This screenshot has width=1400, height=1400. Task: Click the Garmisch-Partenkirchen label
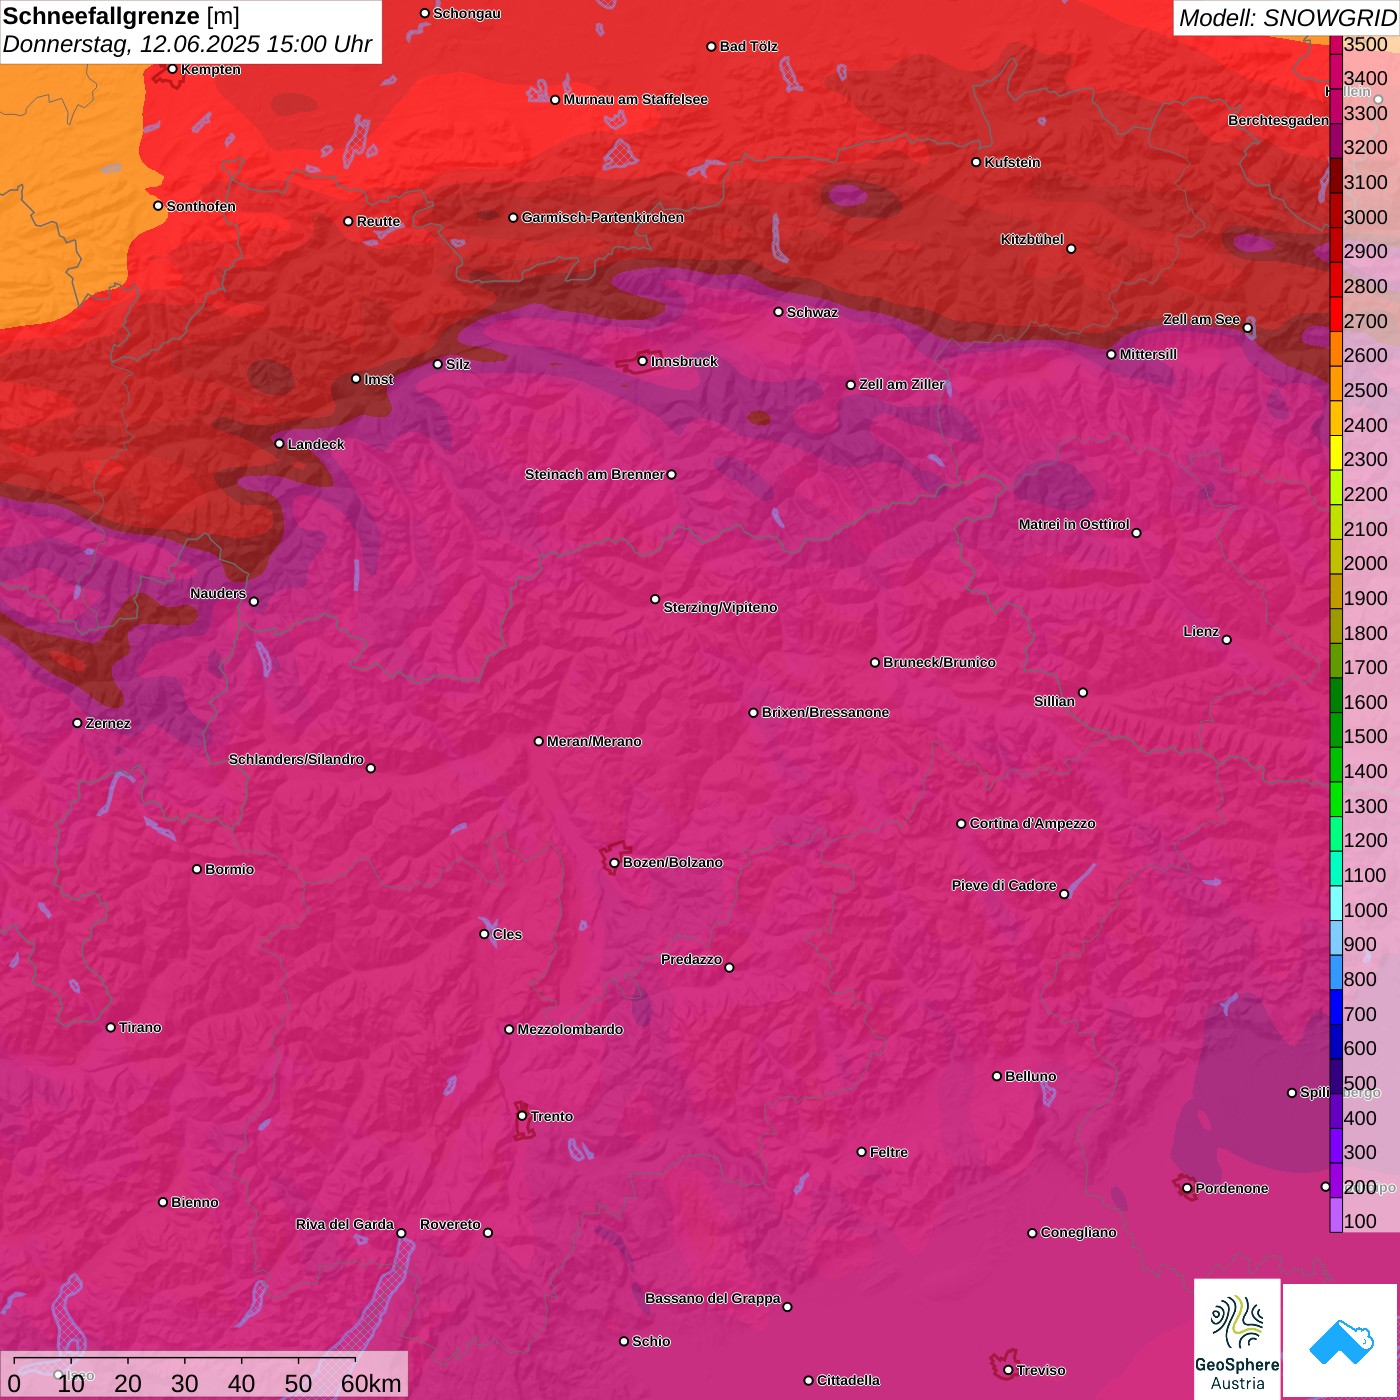click(x=603, y=217)
